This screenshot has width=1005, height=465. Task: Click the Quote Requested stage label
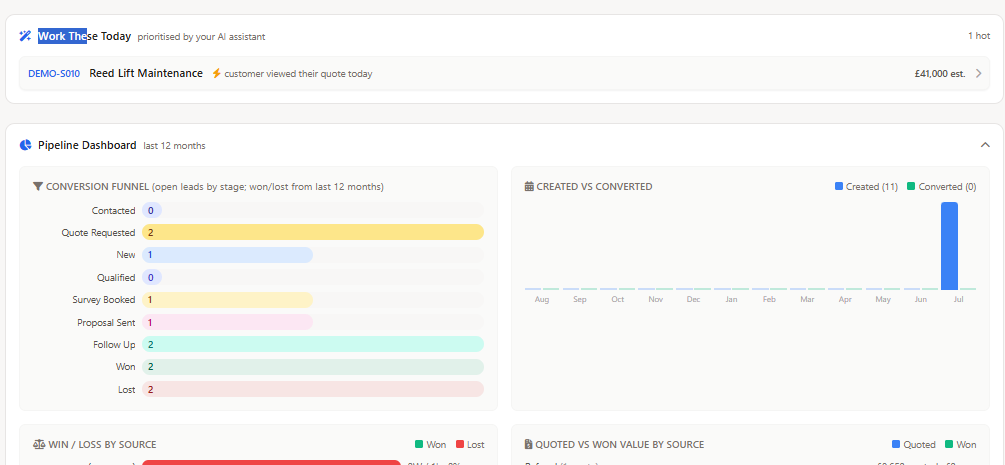[98, 233]
